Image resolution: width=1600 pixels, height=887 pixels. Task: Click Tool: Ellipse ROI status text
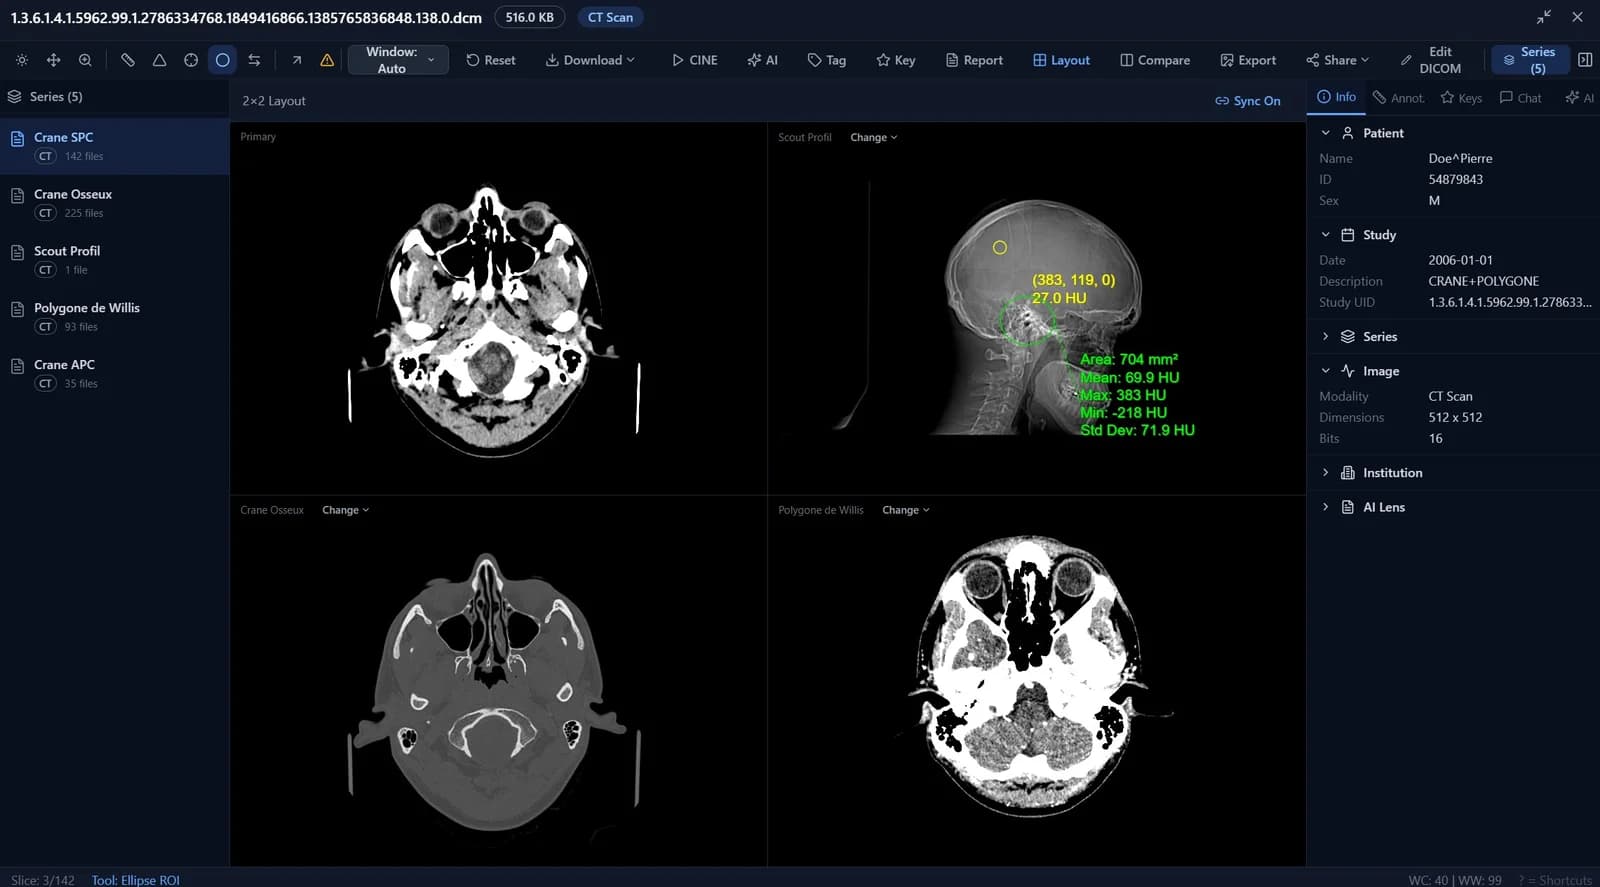pos(136,880)
